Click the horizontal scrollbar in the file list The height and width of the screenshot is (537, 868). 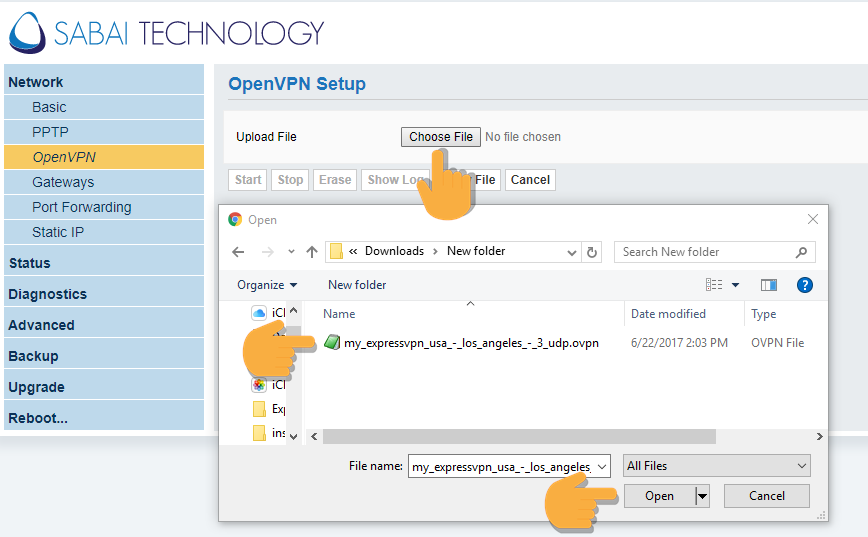click(x=519, y=437)
